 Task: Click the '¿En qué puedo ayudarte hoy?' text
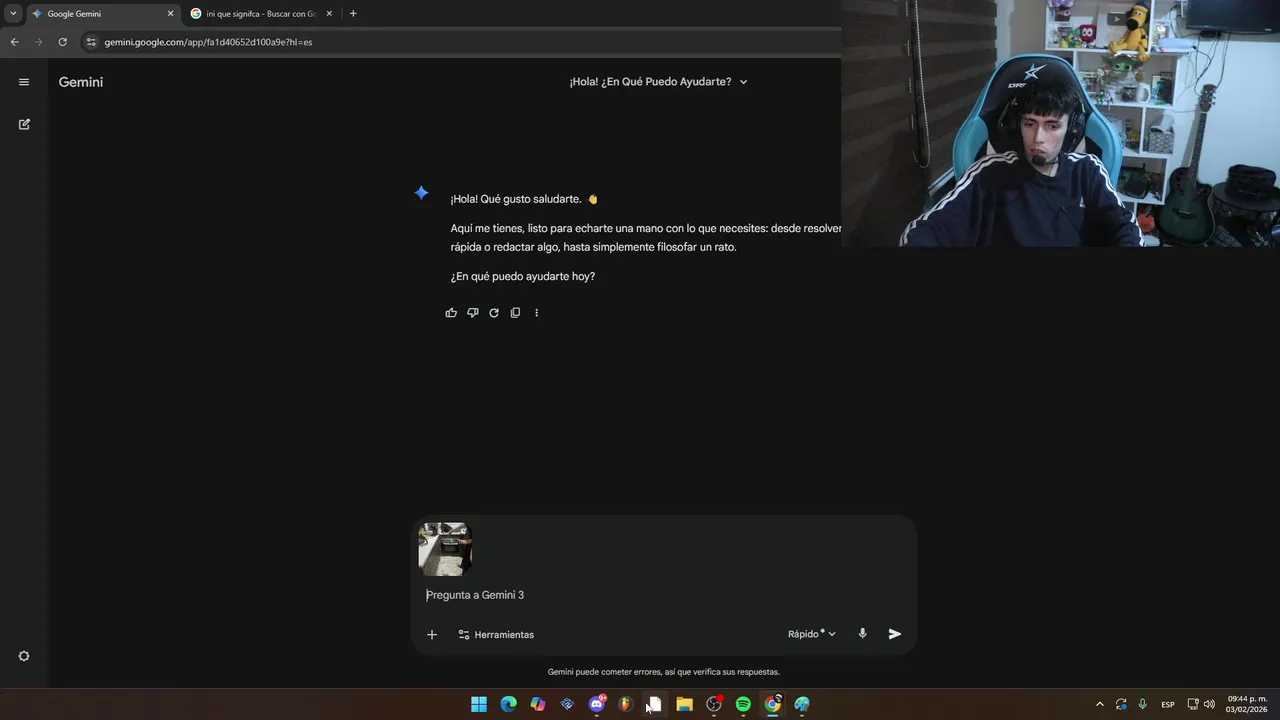point(523,276)
